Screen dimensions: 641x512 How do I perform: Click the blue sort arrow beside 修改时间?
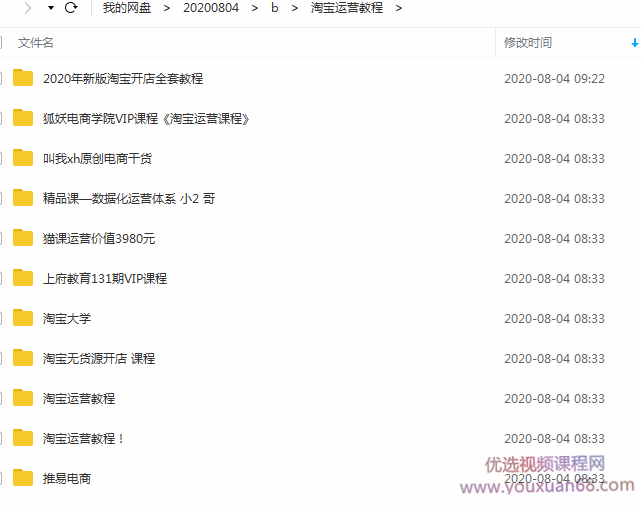[634, 43]
